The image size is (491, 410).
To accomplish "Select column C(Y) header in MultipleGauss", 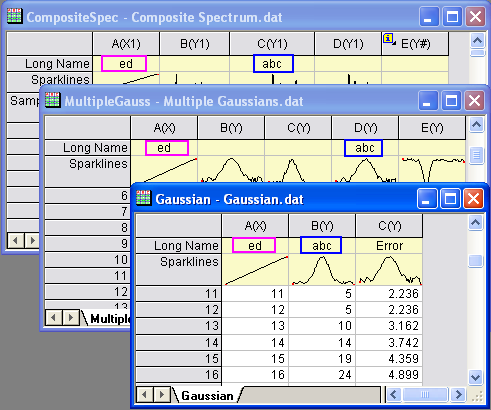I will 298,128.
